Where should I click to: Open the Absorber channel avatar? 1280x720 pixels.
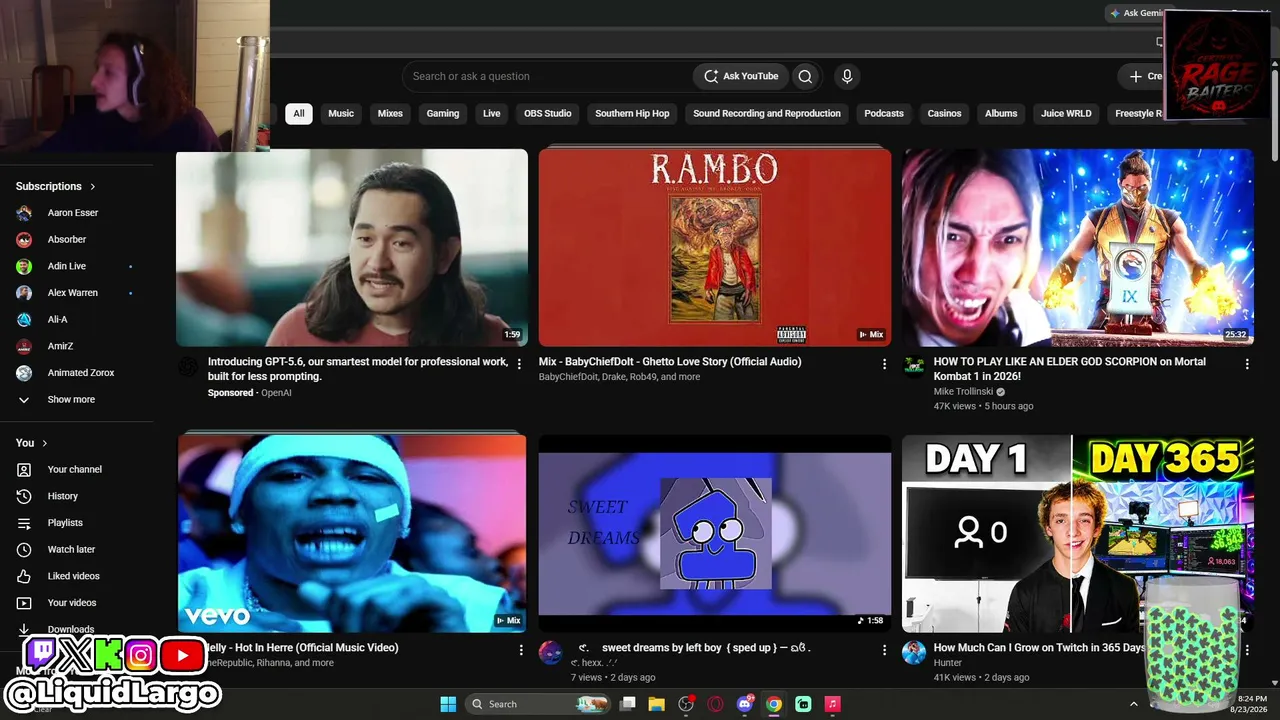tap(24, 240)
